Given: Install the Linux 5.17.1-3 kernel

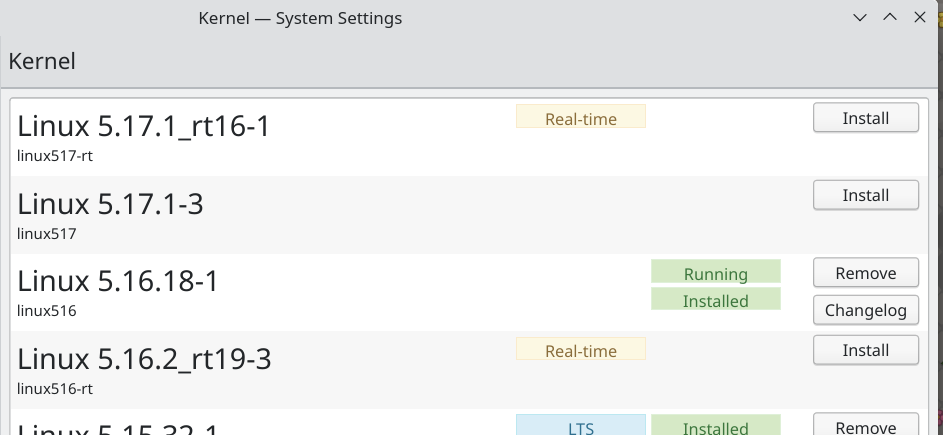Looking at the screenshot, I should (865, 195).
